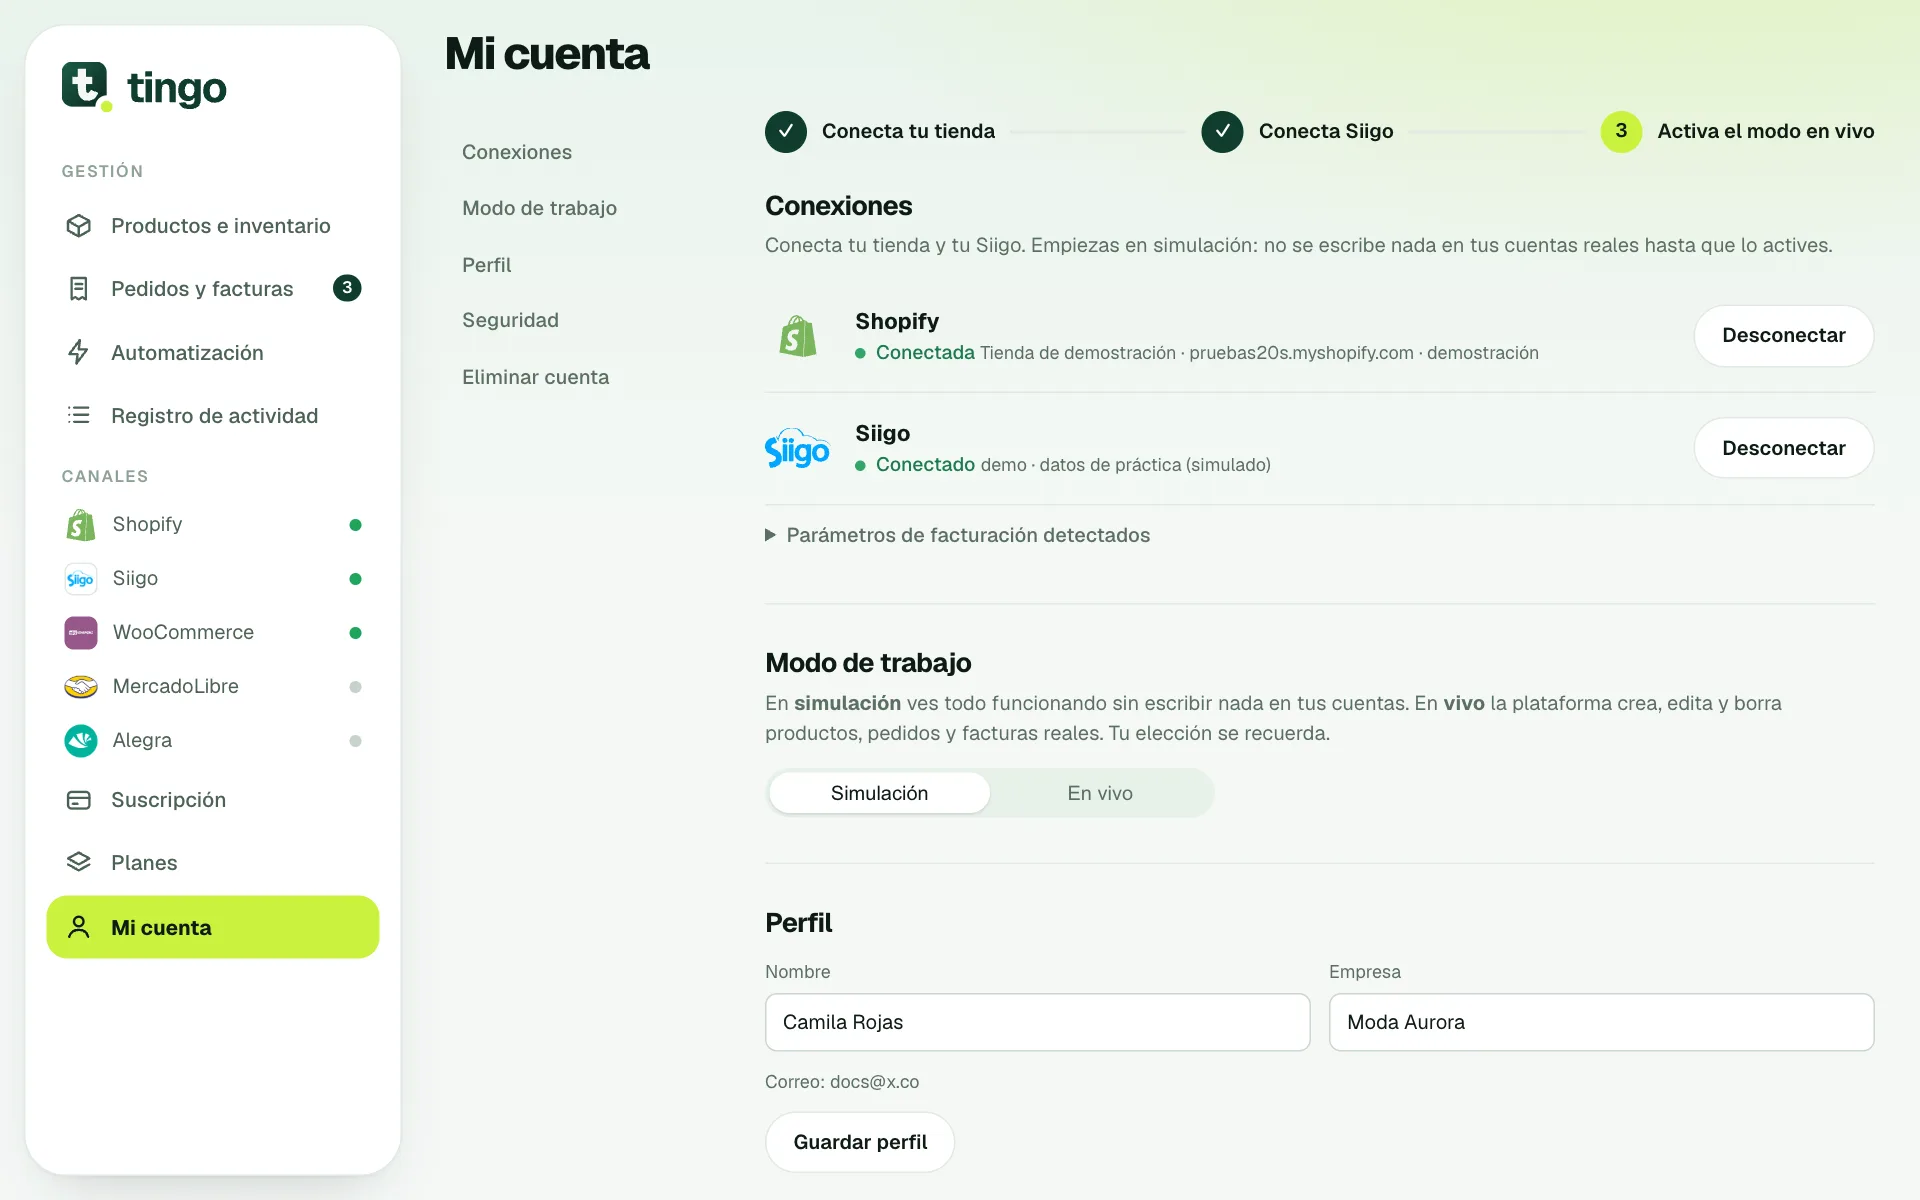Click the pending orders badge showing 3
Viewport: 1920px width, 1200px height.
[x=347, y=288]
